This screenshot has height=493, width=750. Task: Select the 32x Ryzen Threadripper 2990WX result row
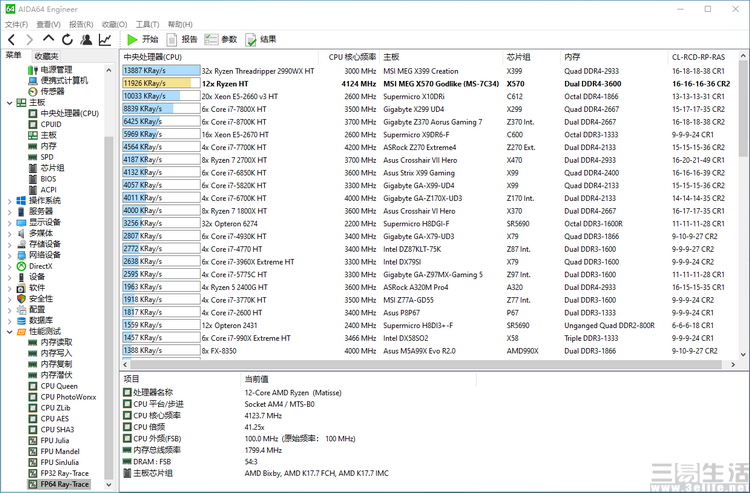click(258, 71)
